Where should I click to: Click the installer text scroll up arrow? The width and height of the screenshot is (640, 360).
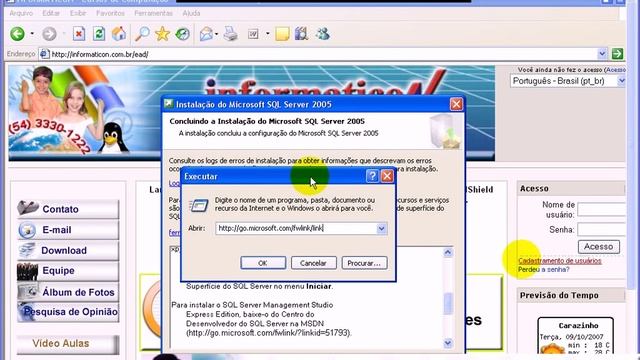coord(448,252)
